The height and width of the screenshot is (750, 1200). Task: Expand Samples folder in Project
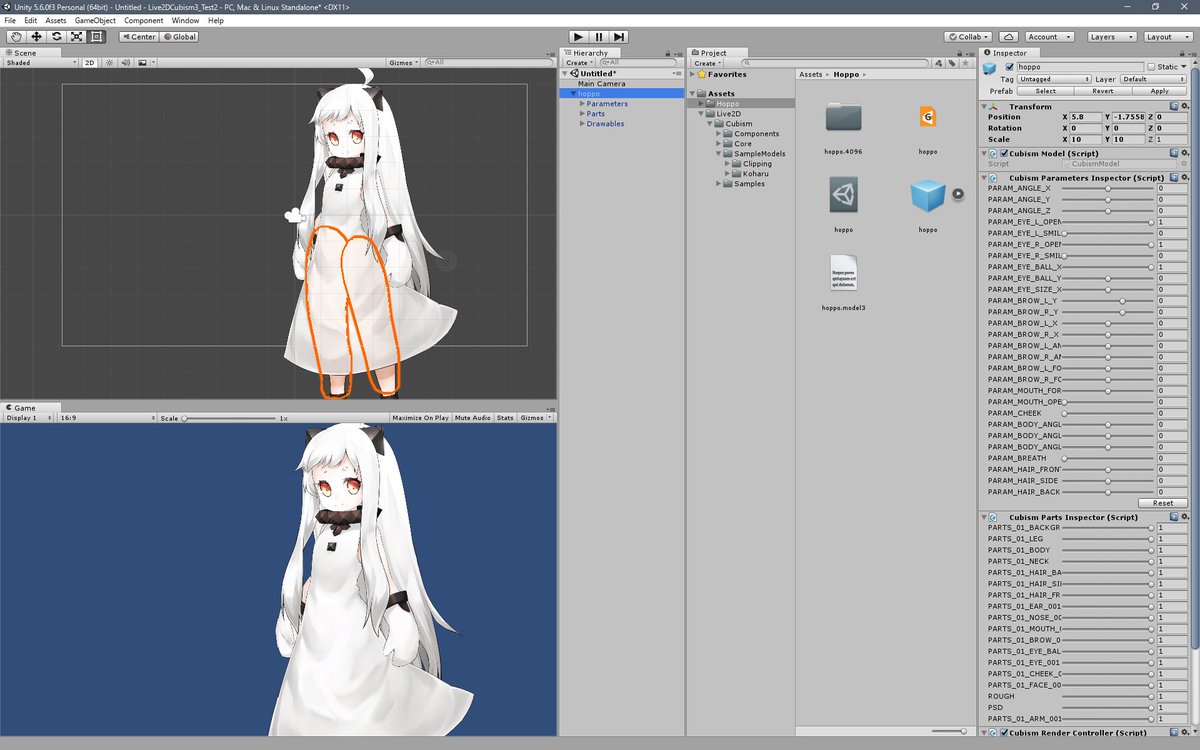point(719,184)
